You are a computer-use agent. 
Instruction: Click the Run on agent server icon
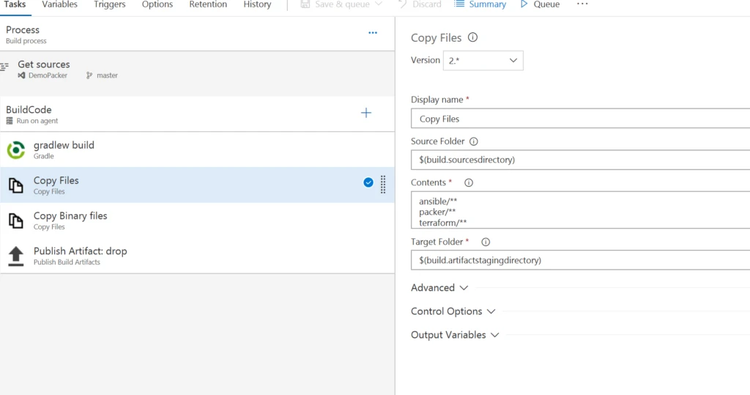pos(9,121)
